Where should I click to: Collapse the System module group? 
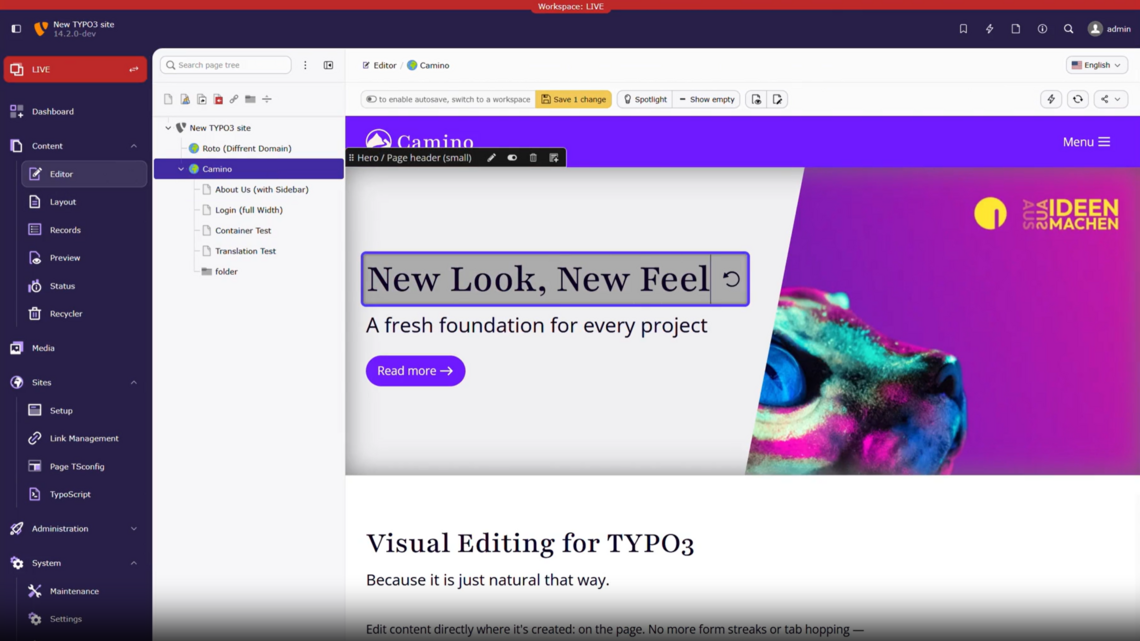[134, 563]
